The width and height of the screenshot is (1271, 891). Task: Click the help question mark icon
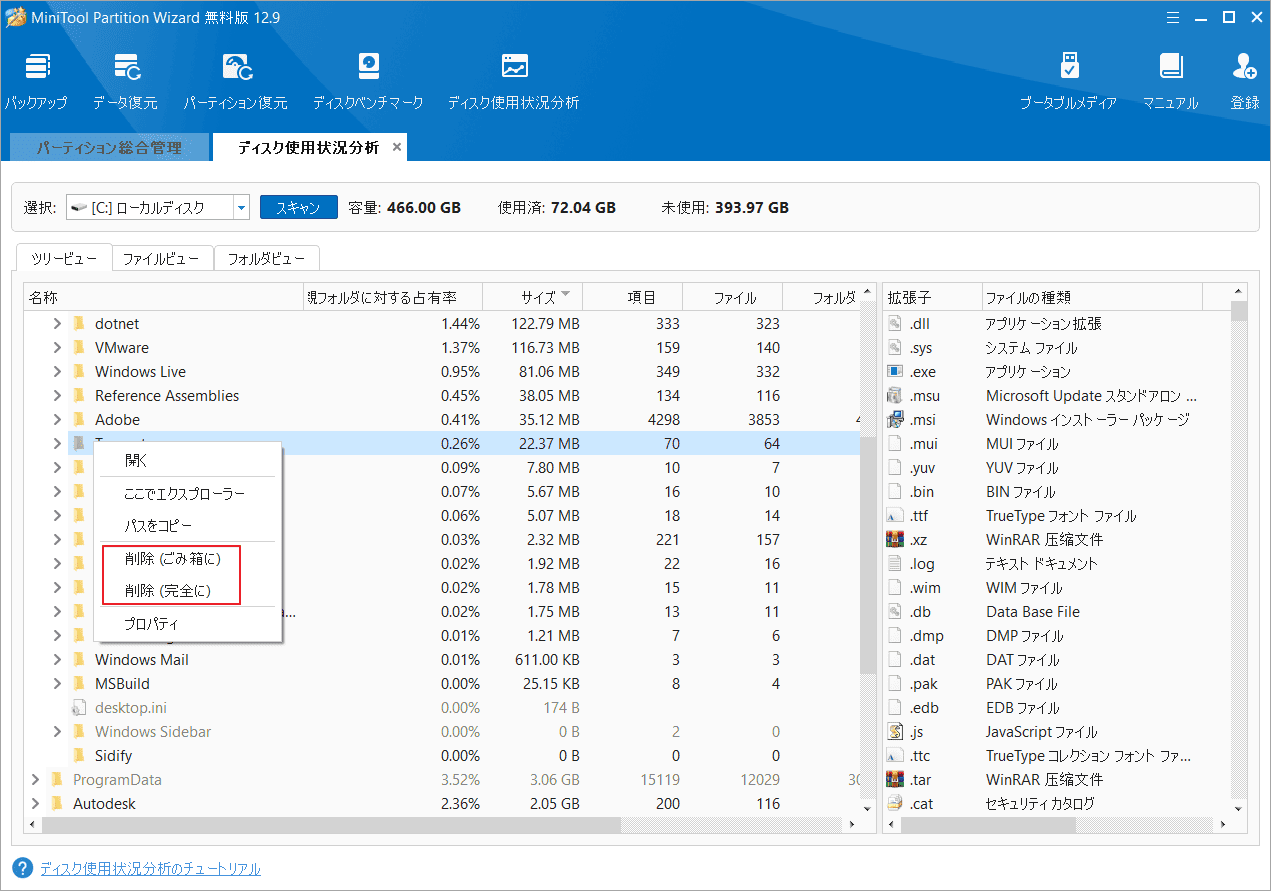click(22, 867)
